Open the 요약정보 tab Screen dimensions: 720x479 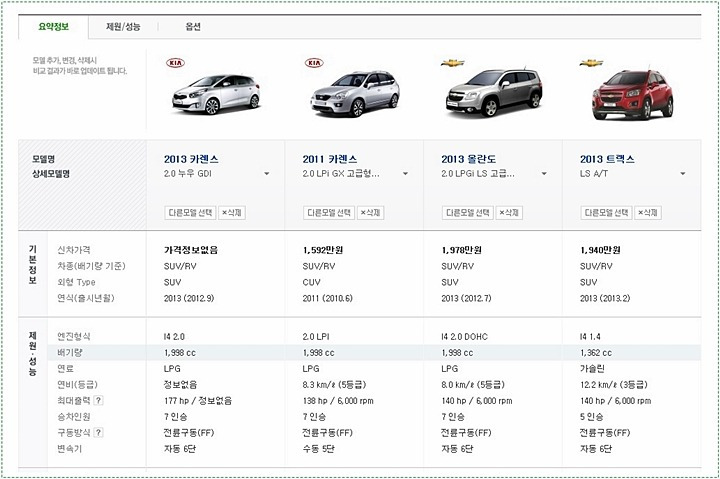coord(53,27)
